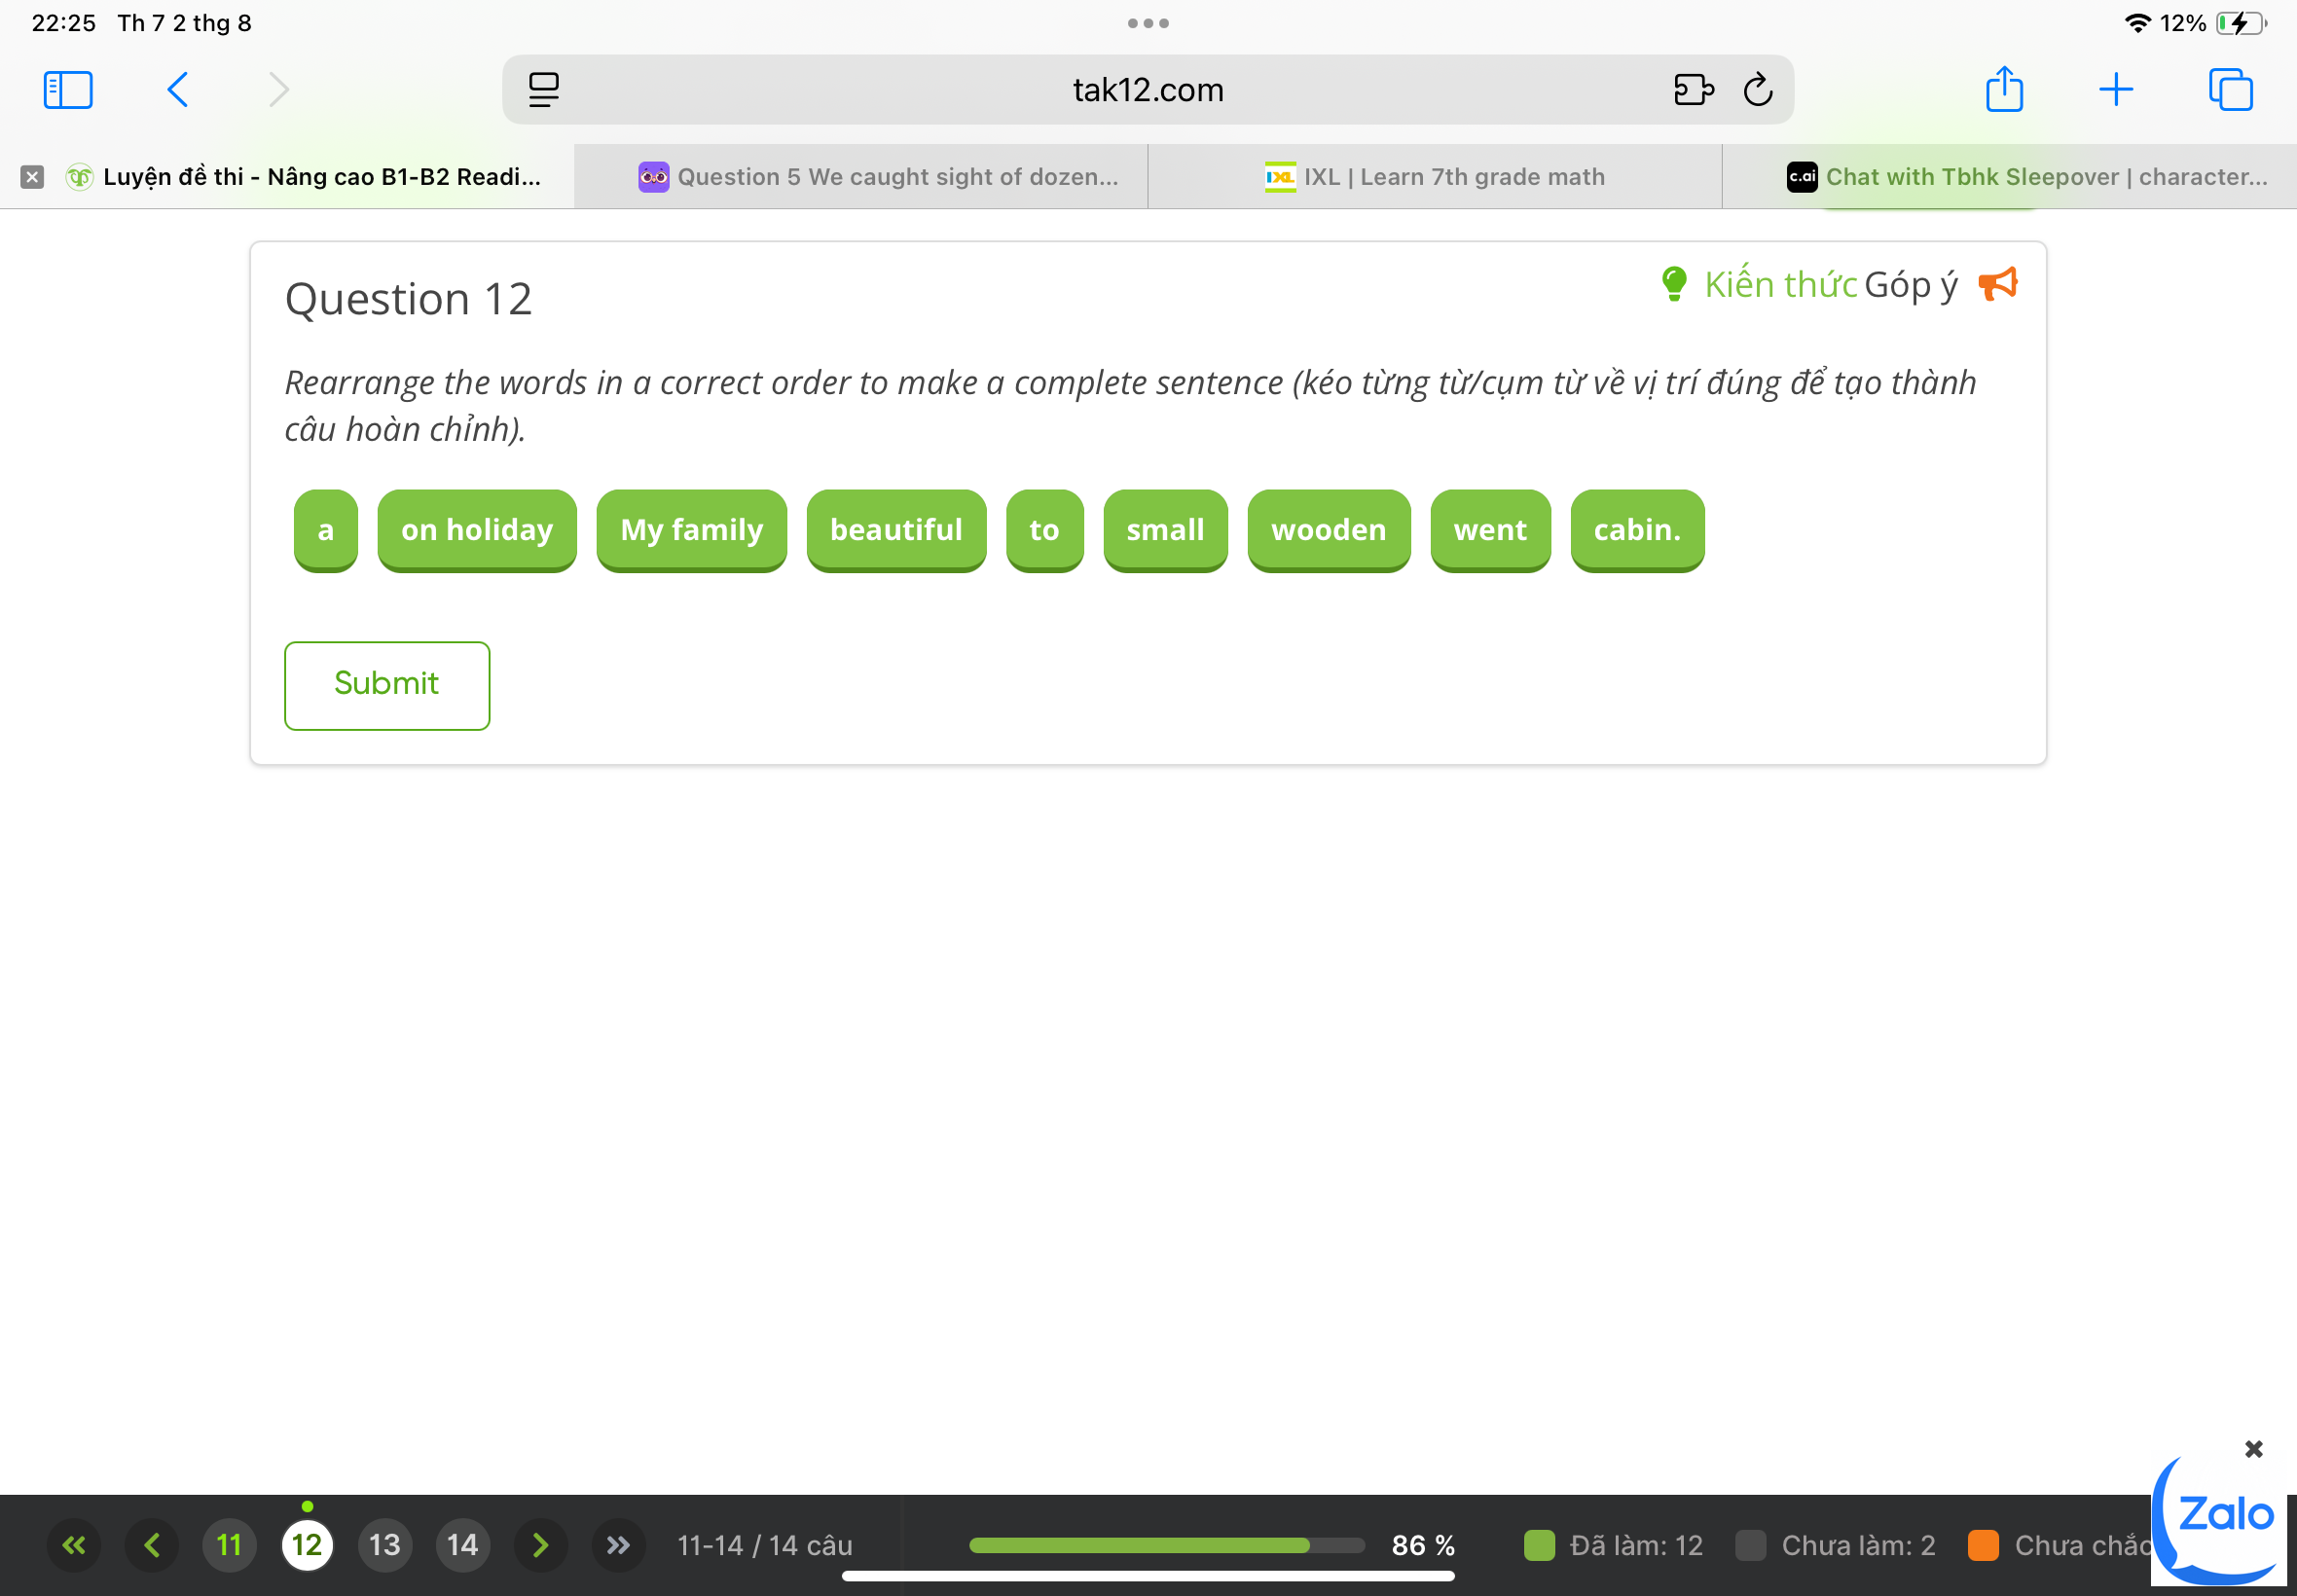
Task: Select the 'My family' word tile
Action: click(691, 529)
